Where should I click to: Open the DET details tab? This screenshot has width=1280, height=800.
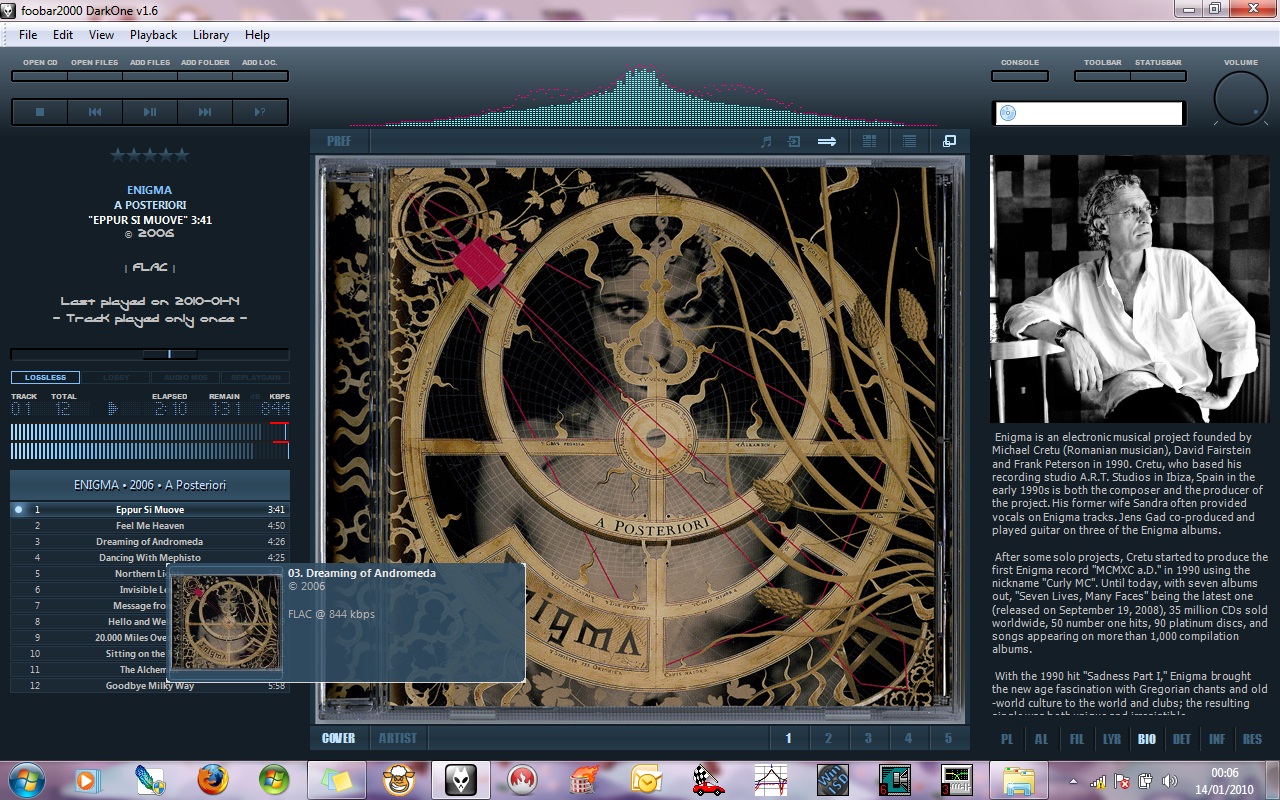(x=1182, y=740)
